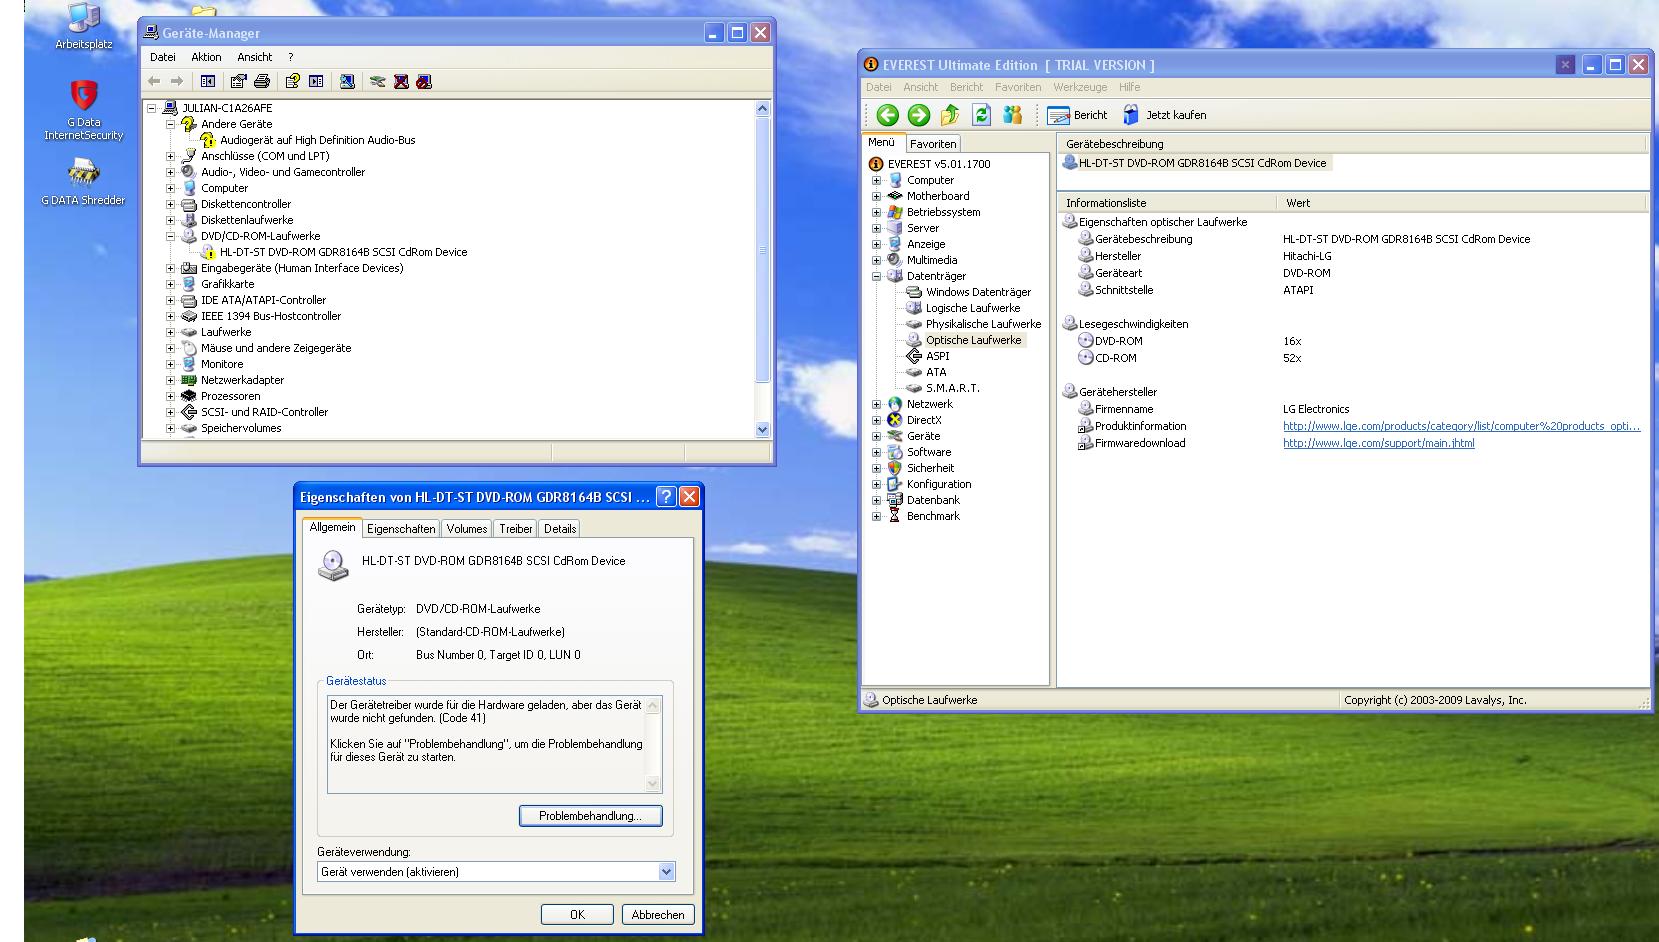Select the SCSI- und RAID-Controller node
This screenshot has height=942, width=1659.
[x=264, y=412]
